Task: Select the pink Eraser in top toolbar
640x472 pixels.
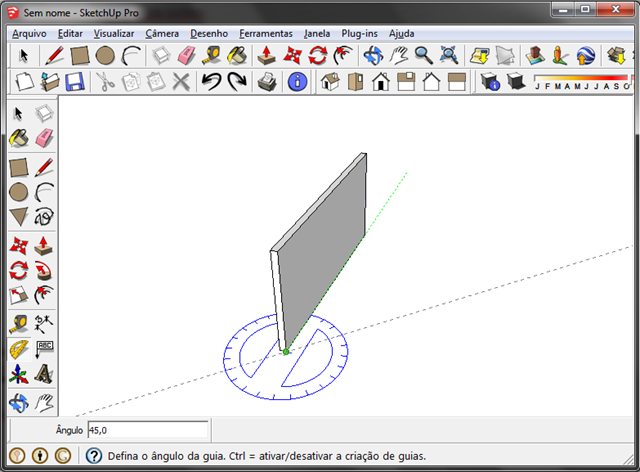Action: 187,56
